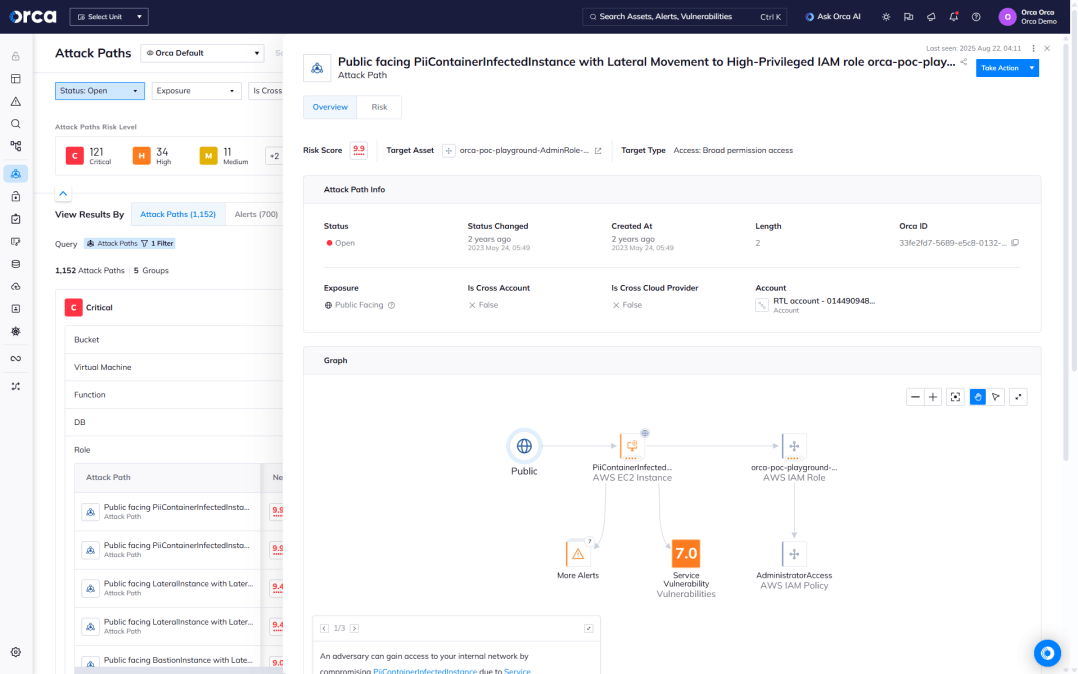Enable the hand pan mode in graph
Screen dimensions: 1078x674
977,397
